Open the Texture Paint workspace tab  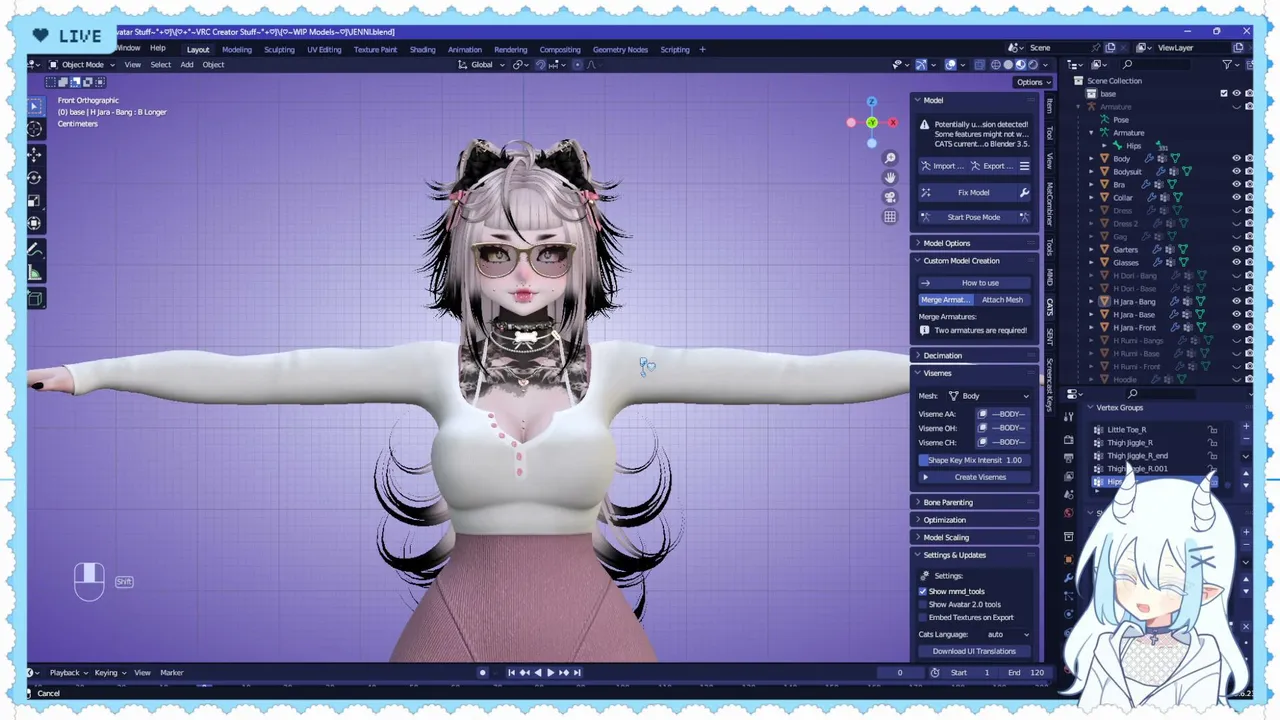pos(375,49)
